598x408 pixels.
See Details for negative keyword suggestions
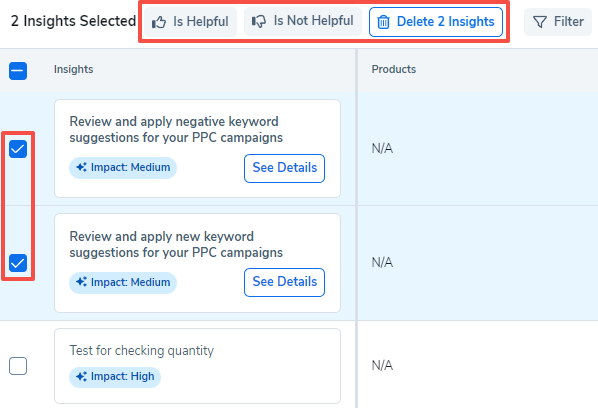point(285,168)
